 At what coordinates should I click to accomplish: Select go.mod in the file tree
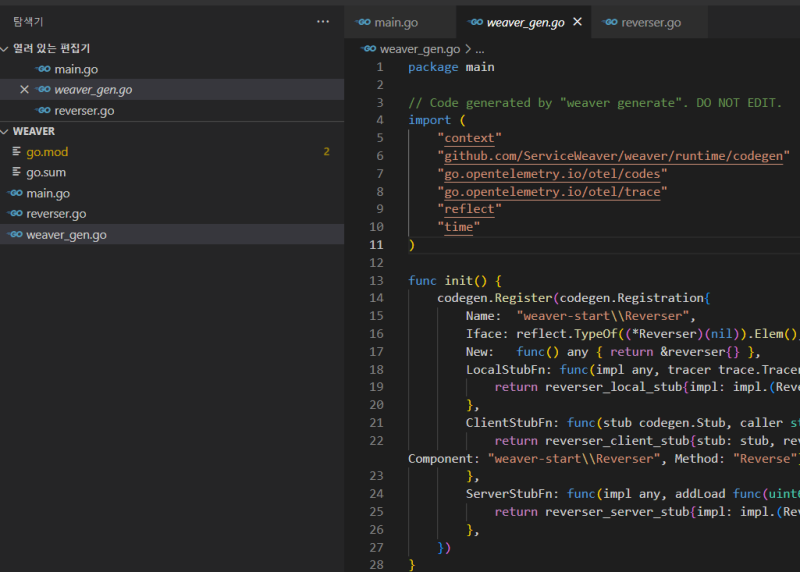click(47, 152)
